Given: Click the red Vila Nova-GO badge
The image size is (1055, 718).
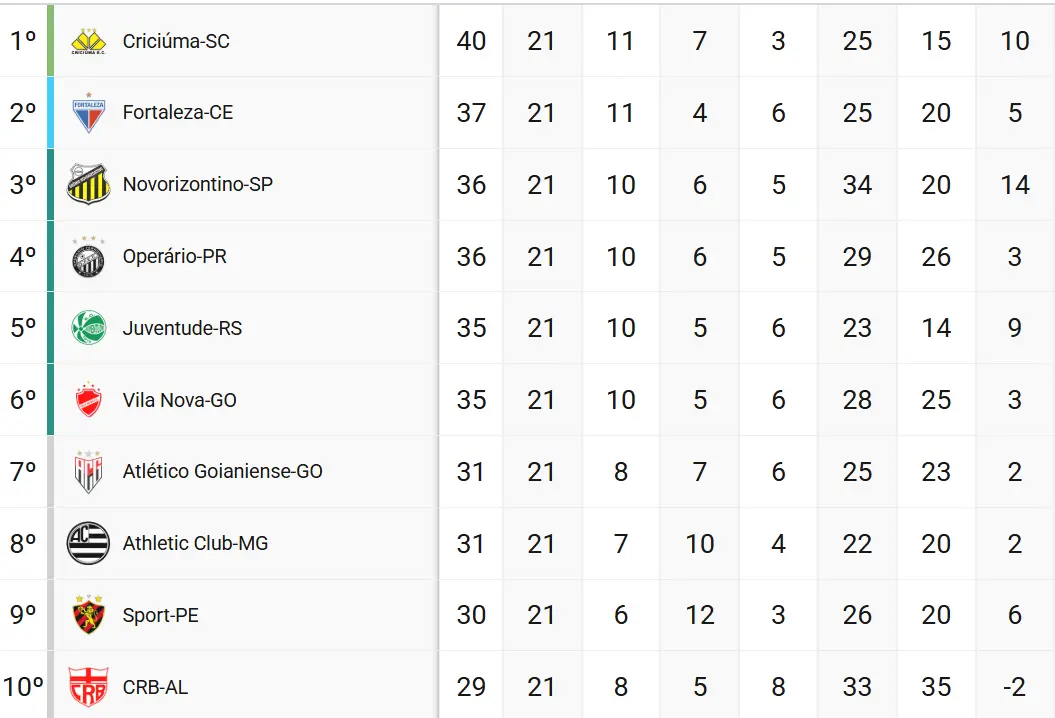Looking at the screenshot, I should point(88,400).
